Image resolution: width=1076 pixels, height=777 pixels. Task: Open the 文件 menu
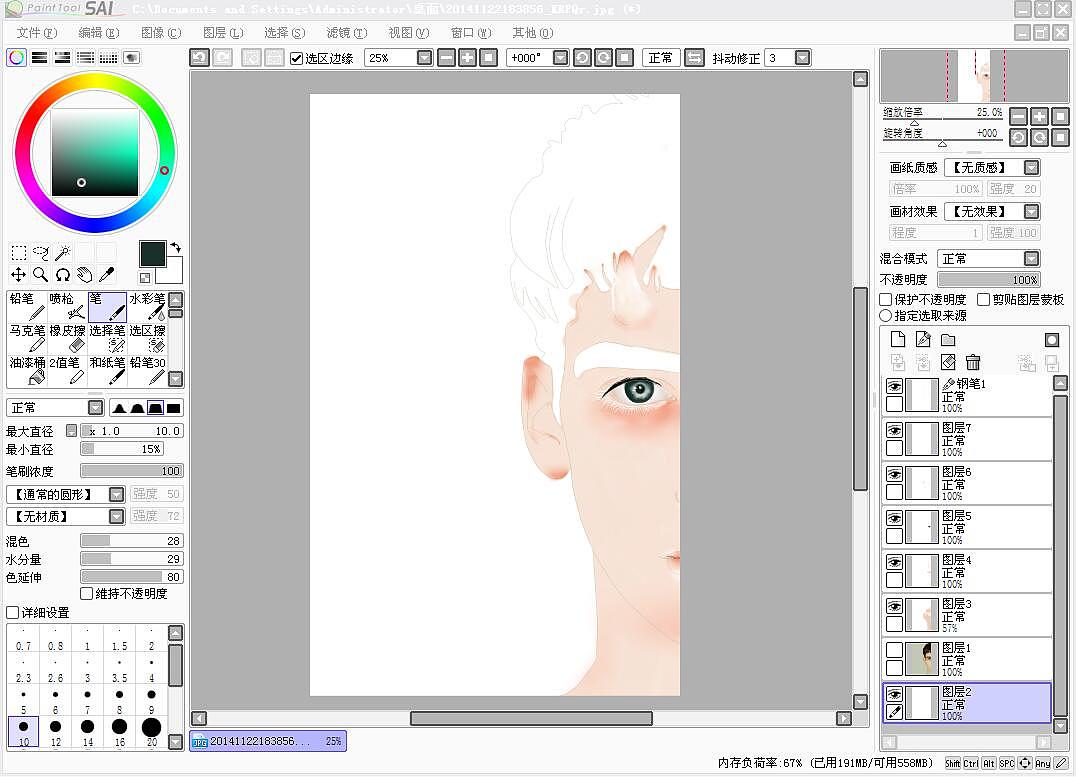36,32
